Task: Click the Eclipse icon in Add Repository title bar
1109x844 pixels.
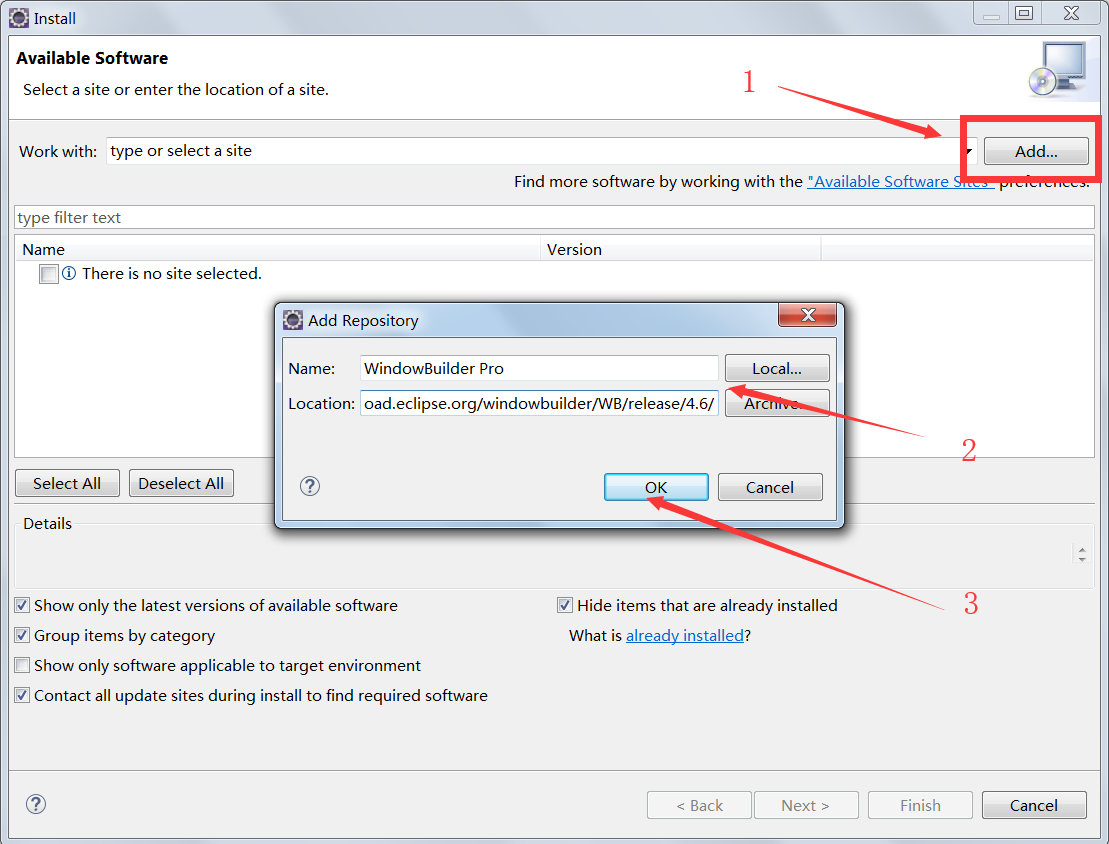Action: coord(293,320)
